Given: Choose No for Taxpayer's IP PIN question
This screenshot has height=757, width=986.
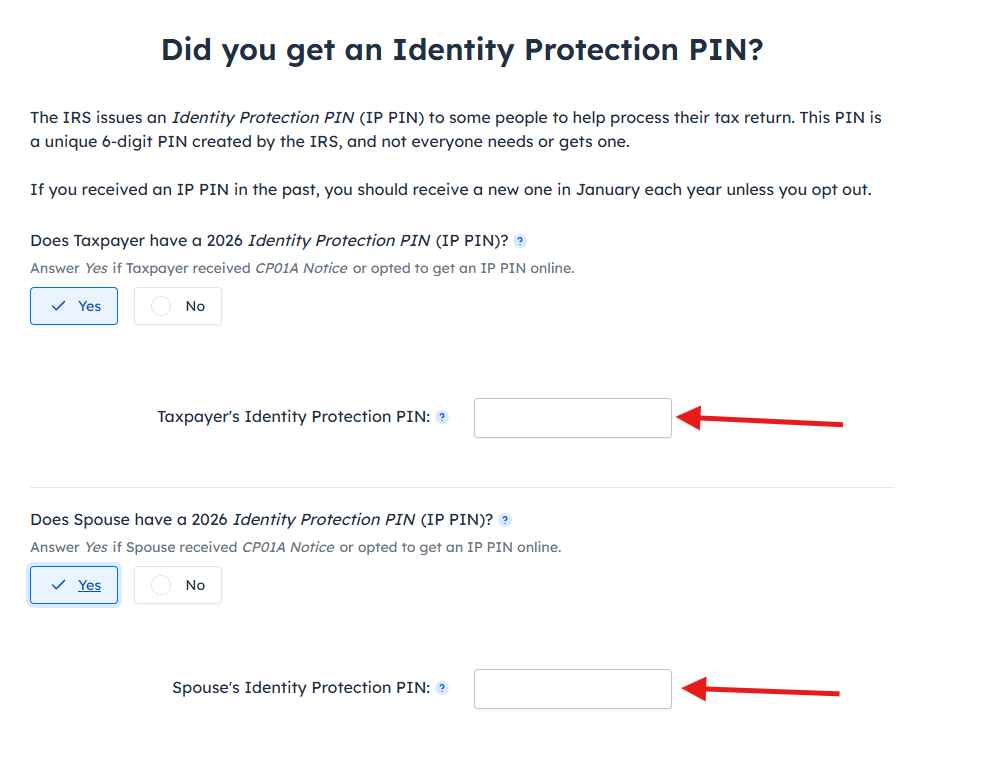Looking at the screenshot, I should pyautogui.click(x=178, y=306).
